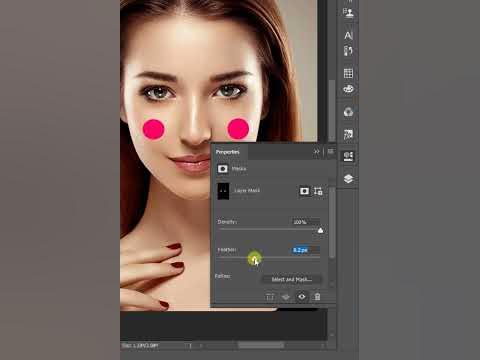This screenshot has width=480, height=360.
Task: Select the Properties tab
Action: pyautogui.click(x=228, y=152)
